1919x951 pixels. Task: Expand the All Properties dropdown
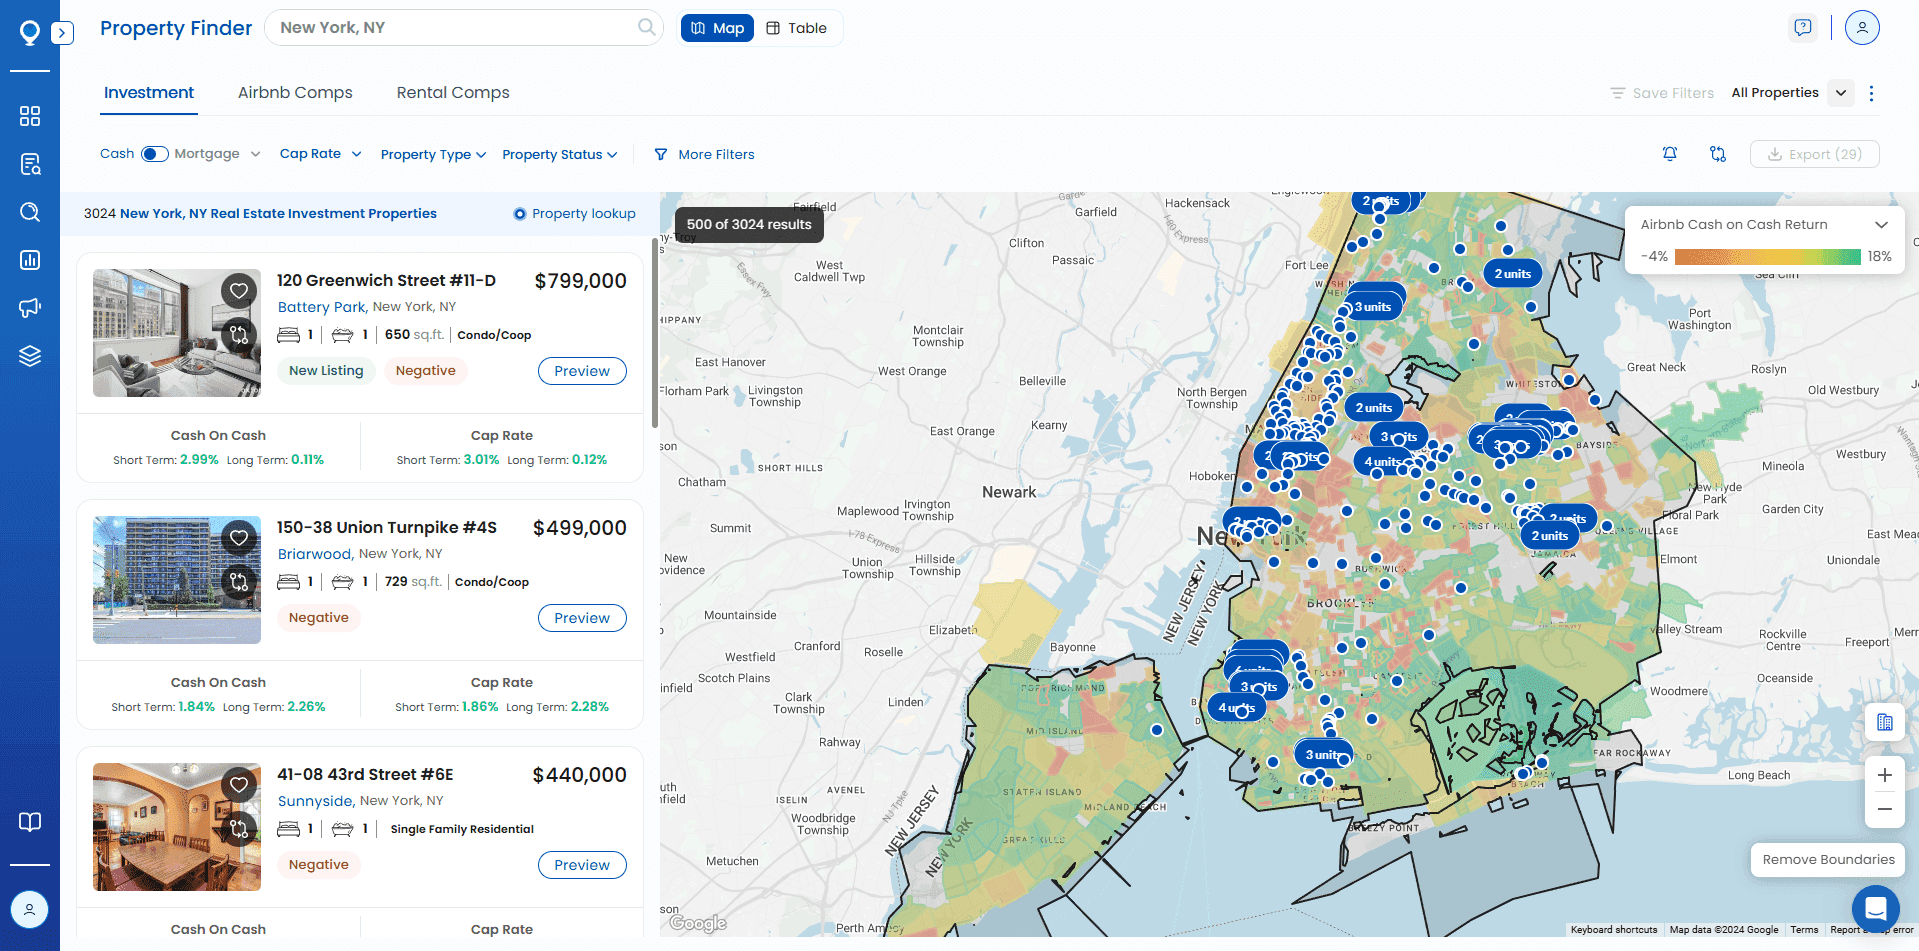click(1841, 93)
